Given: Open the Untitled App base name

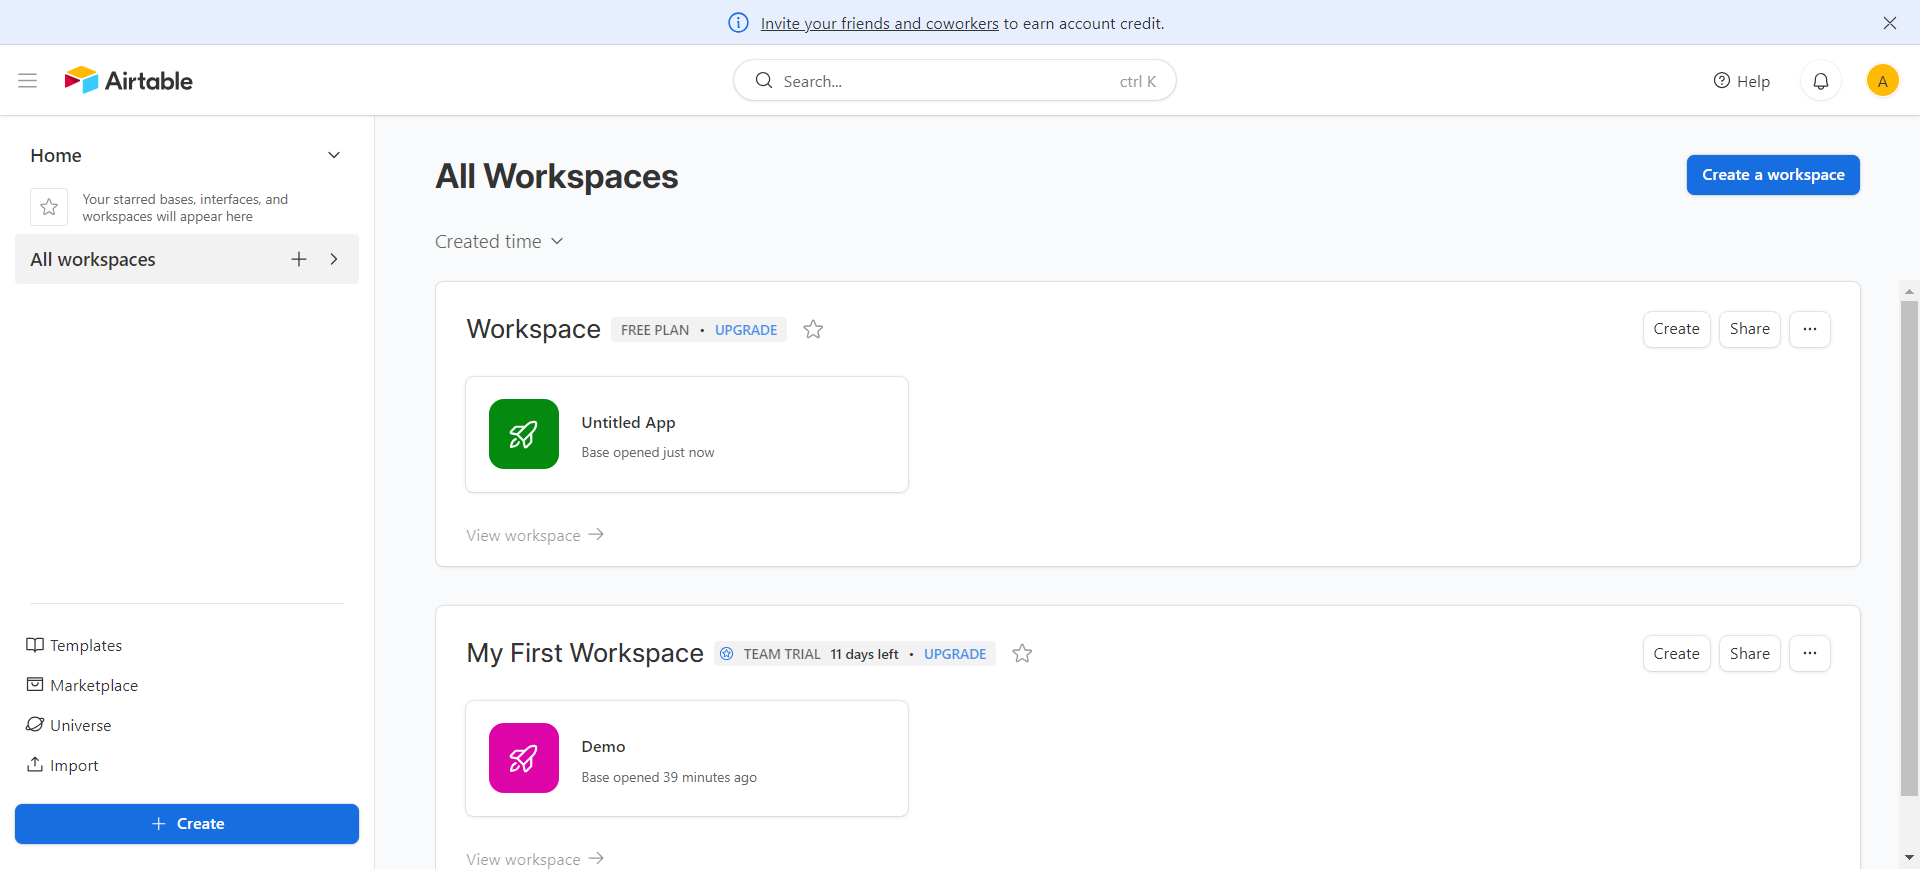Looking at the screenshot, I should [x=628, y=423].
